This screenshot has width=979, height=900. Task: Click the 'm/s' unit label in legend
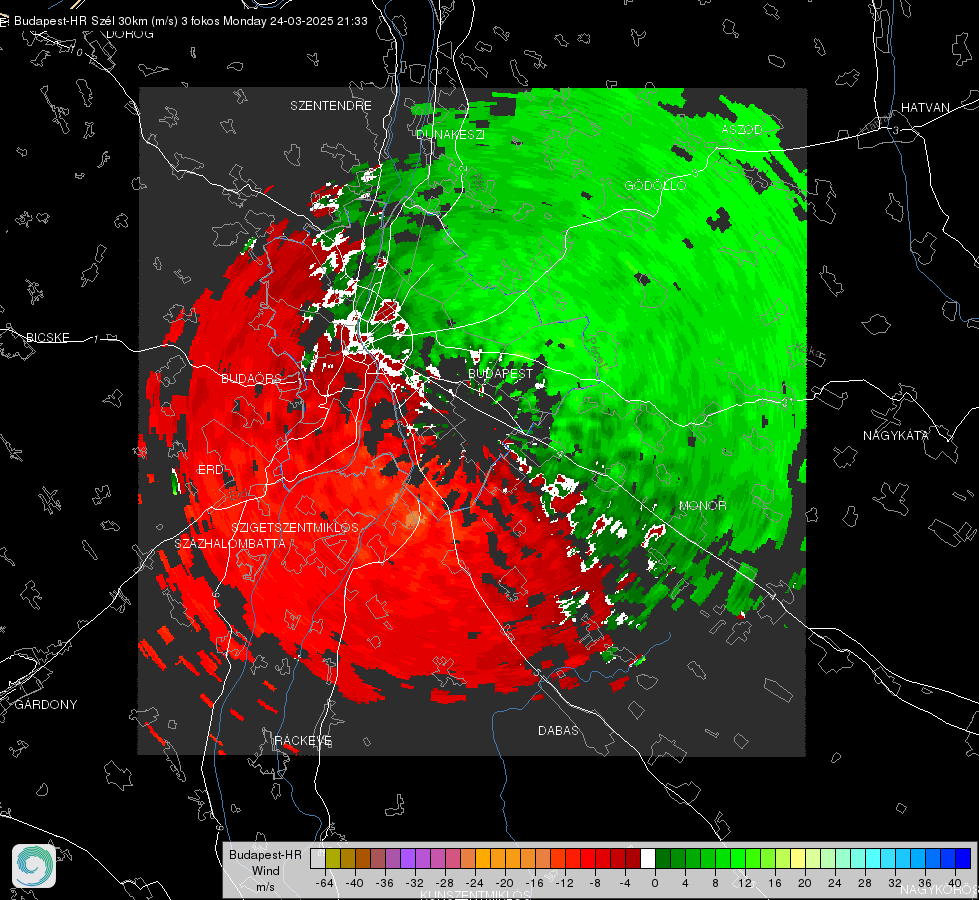265,887
